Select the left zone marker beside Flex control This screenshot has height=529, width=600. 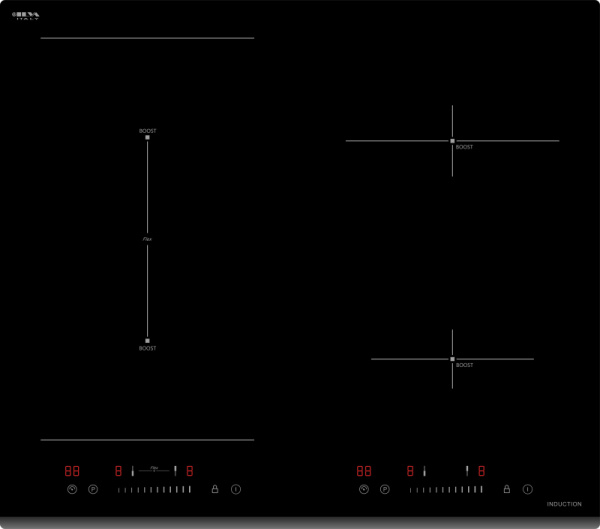pyautogui.click(x=133, y=471)
